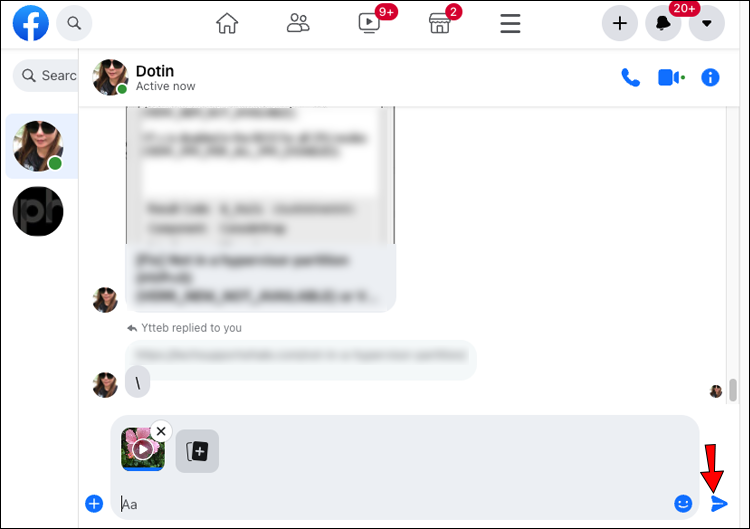The width and height of the screenshot is (750, 529).
Task: Open more actions with the blue plus icon
Action: pos(94,504)
